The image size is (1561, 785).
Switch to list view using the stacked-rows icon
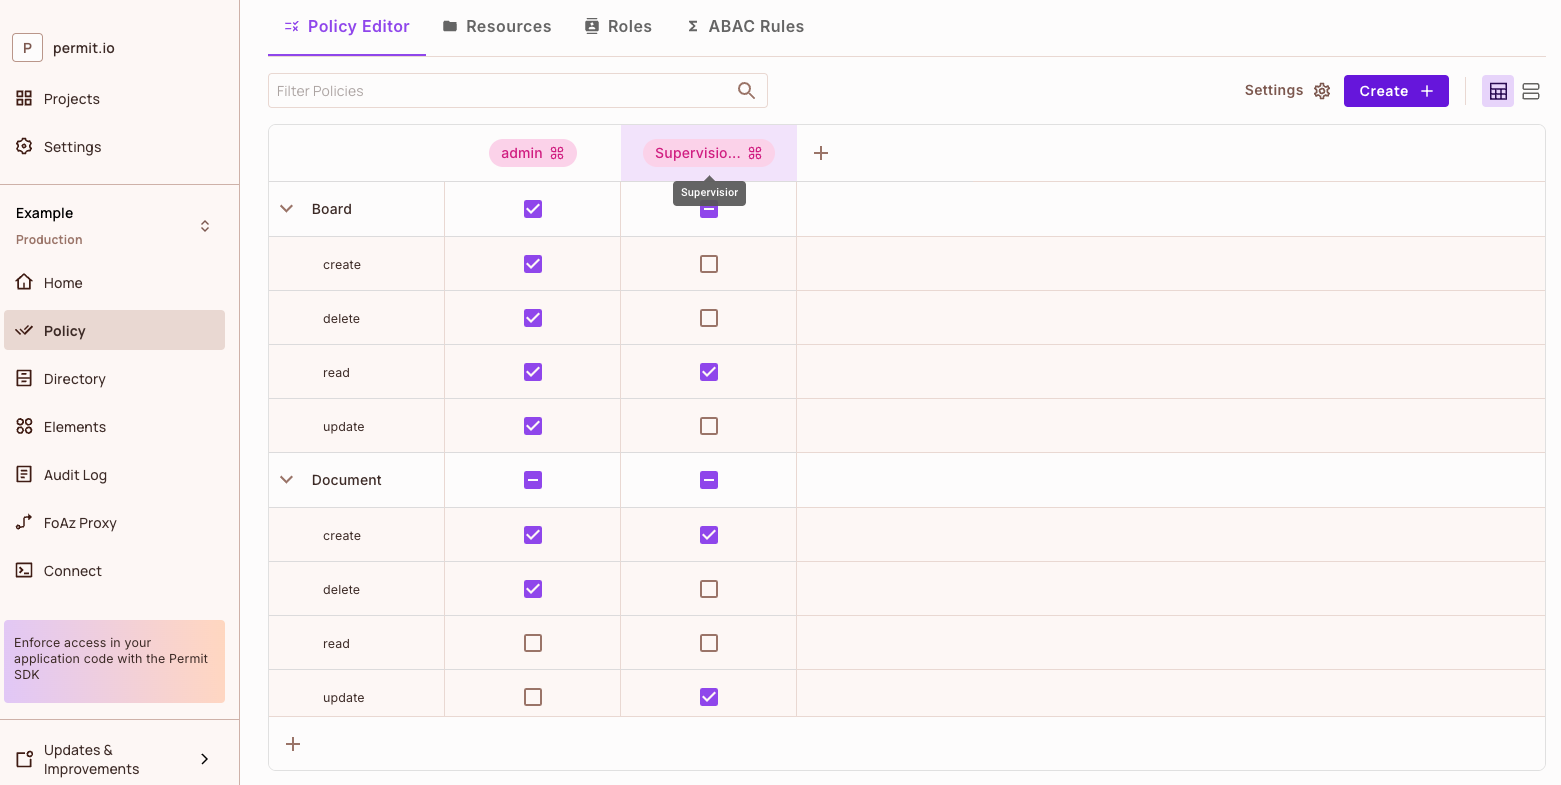click(x=1531, y=90)
